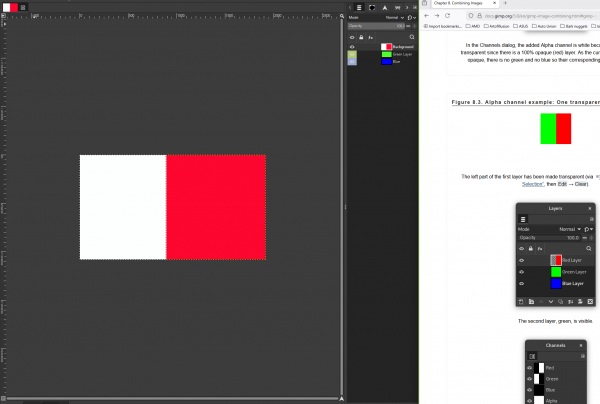Viewport: 600px width, 404px height.
Task: Toggle visibility of the Blue layer in GIMP
Action: click(x=351, y=61)
